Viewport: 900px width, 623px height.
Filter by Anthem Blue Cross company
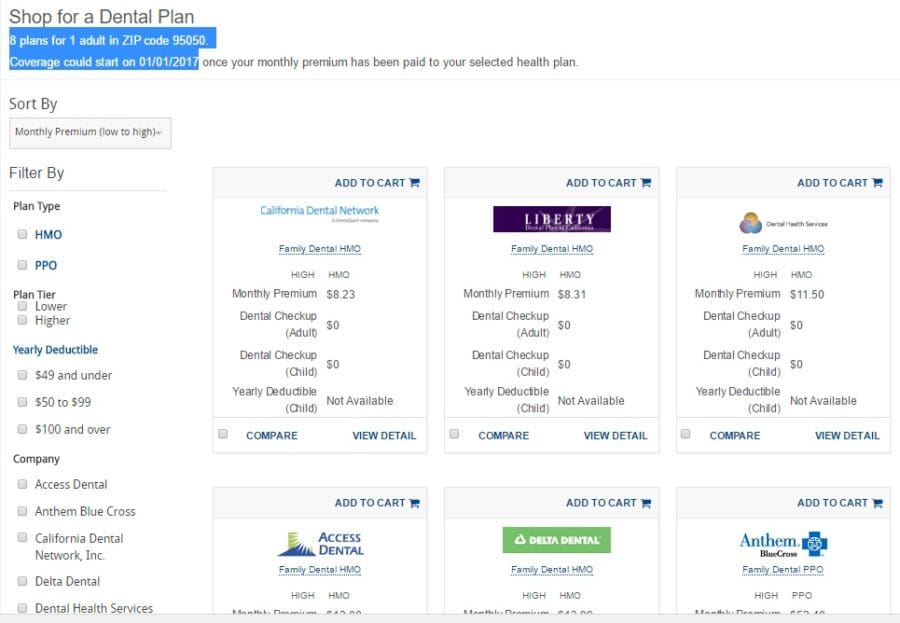[x=22, y=511]
